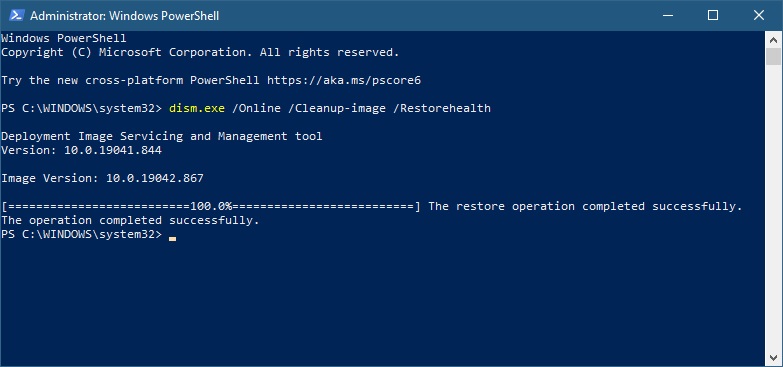This screenshot has height=367, width=783.
Task: Click the scrollbar down arrow
Action: coord(774,358)
